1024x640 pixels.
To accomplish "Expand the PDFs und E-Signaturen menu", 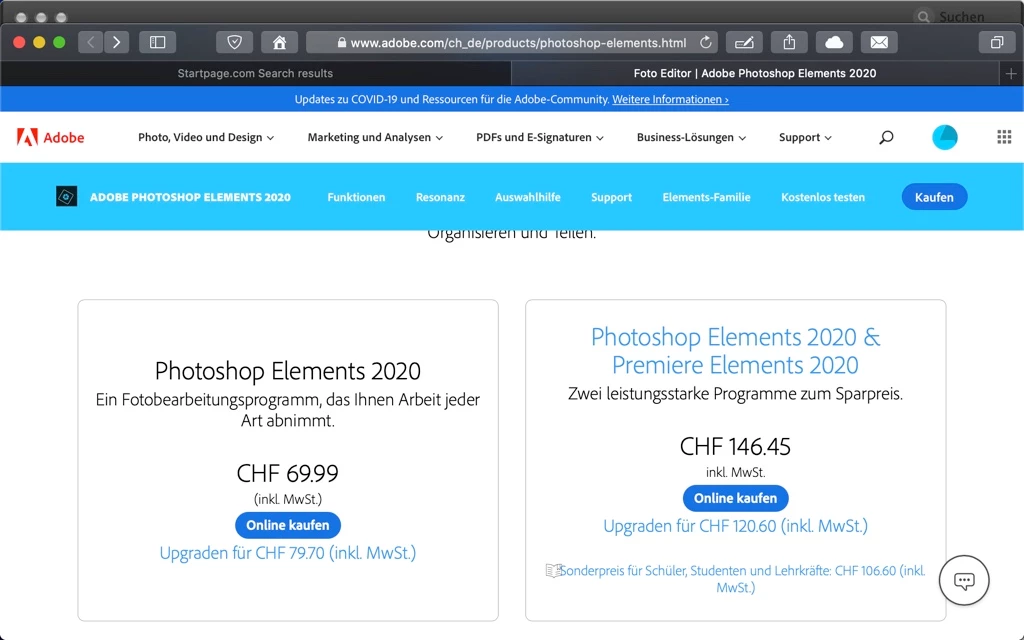I will tap(539, 137).
